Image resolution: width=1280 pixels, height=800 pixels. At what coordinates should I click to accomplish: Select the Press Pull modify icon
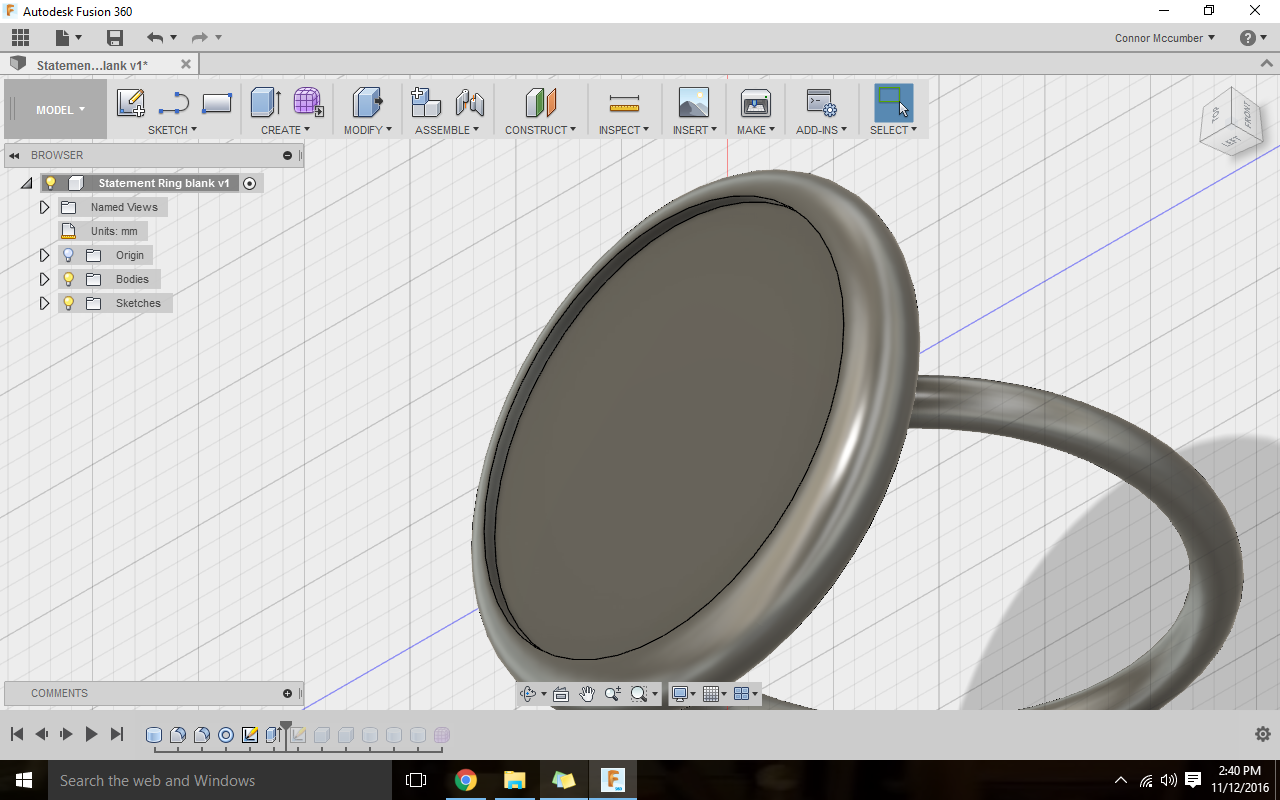click(368, 102)
